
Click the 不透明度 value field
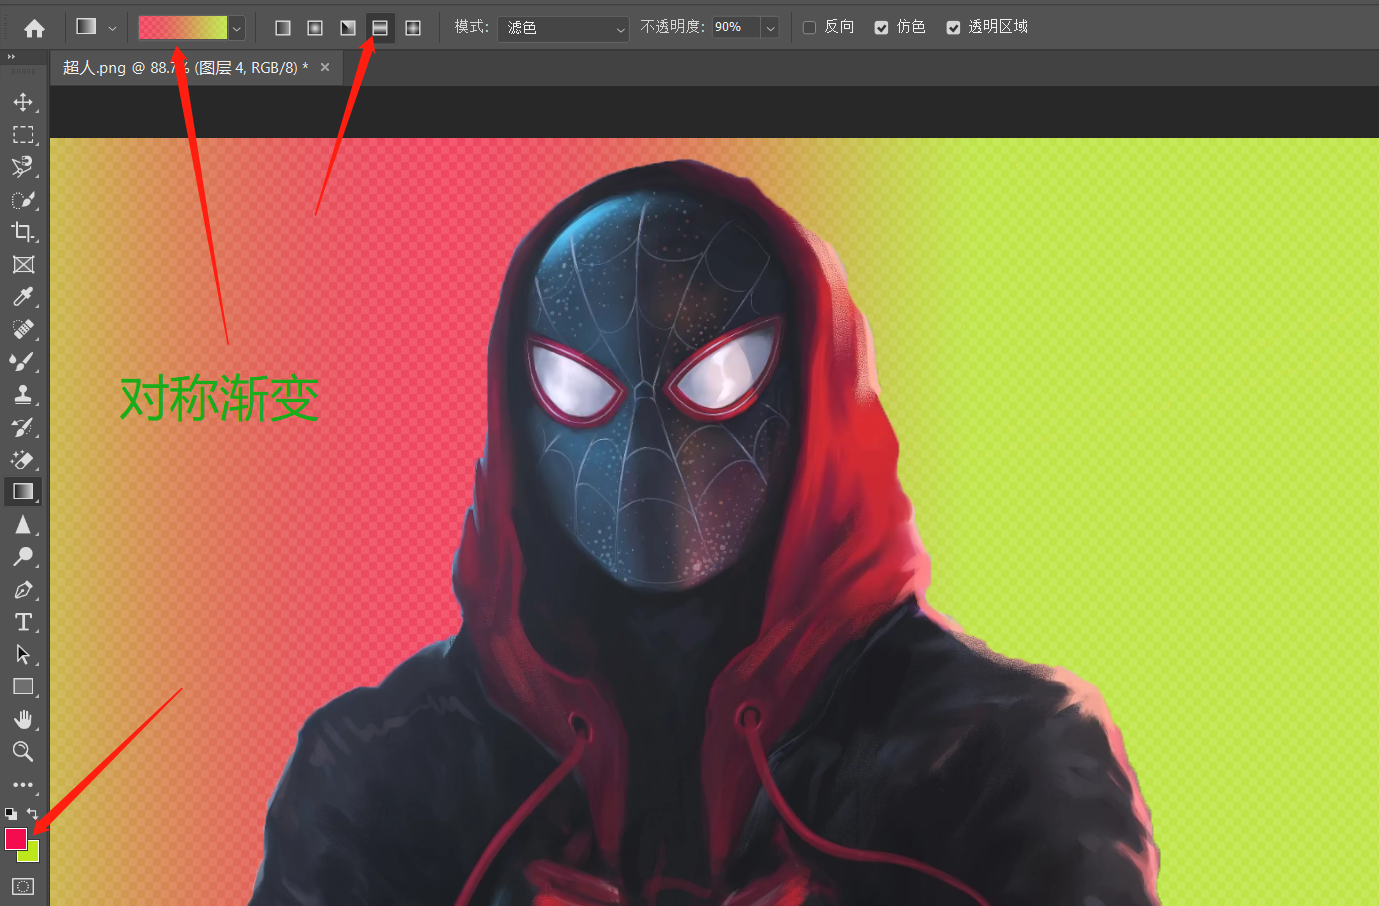pyautogui.click(x=737, y=28)
